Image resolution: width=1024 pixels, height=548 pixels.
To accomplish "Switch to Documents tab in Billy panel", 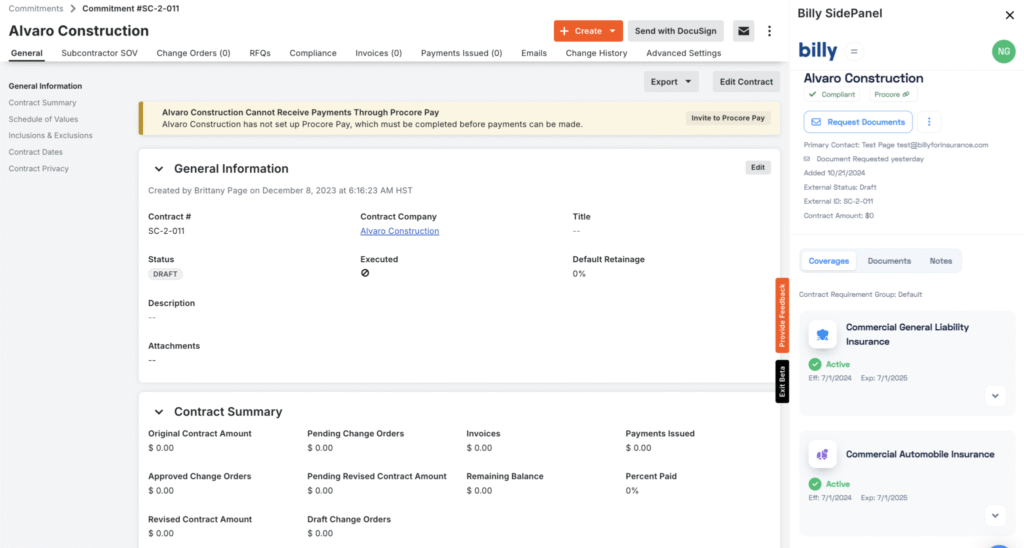I will click(889, 261).
